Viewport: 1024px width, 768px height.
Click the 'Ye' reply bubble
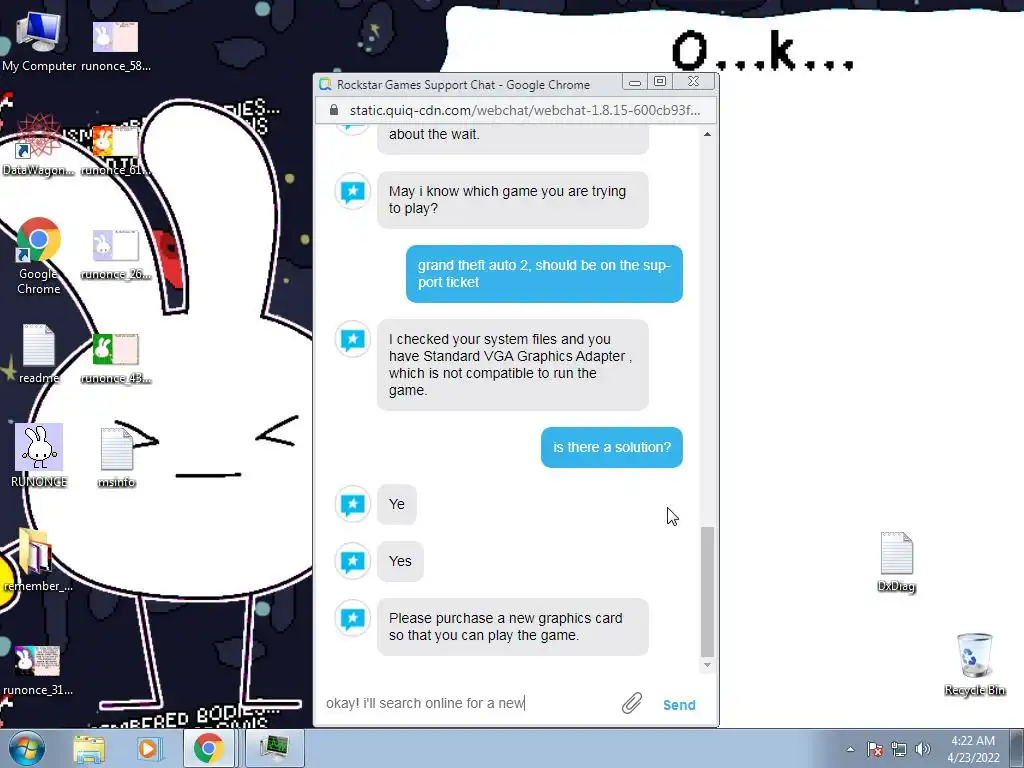396,504
